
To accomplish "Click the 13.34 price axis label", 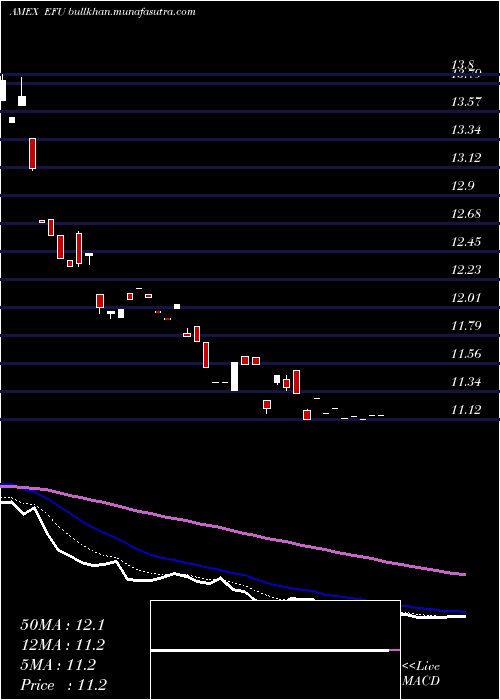I will [x=467, y=130].
